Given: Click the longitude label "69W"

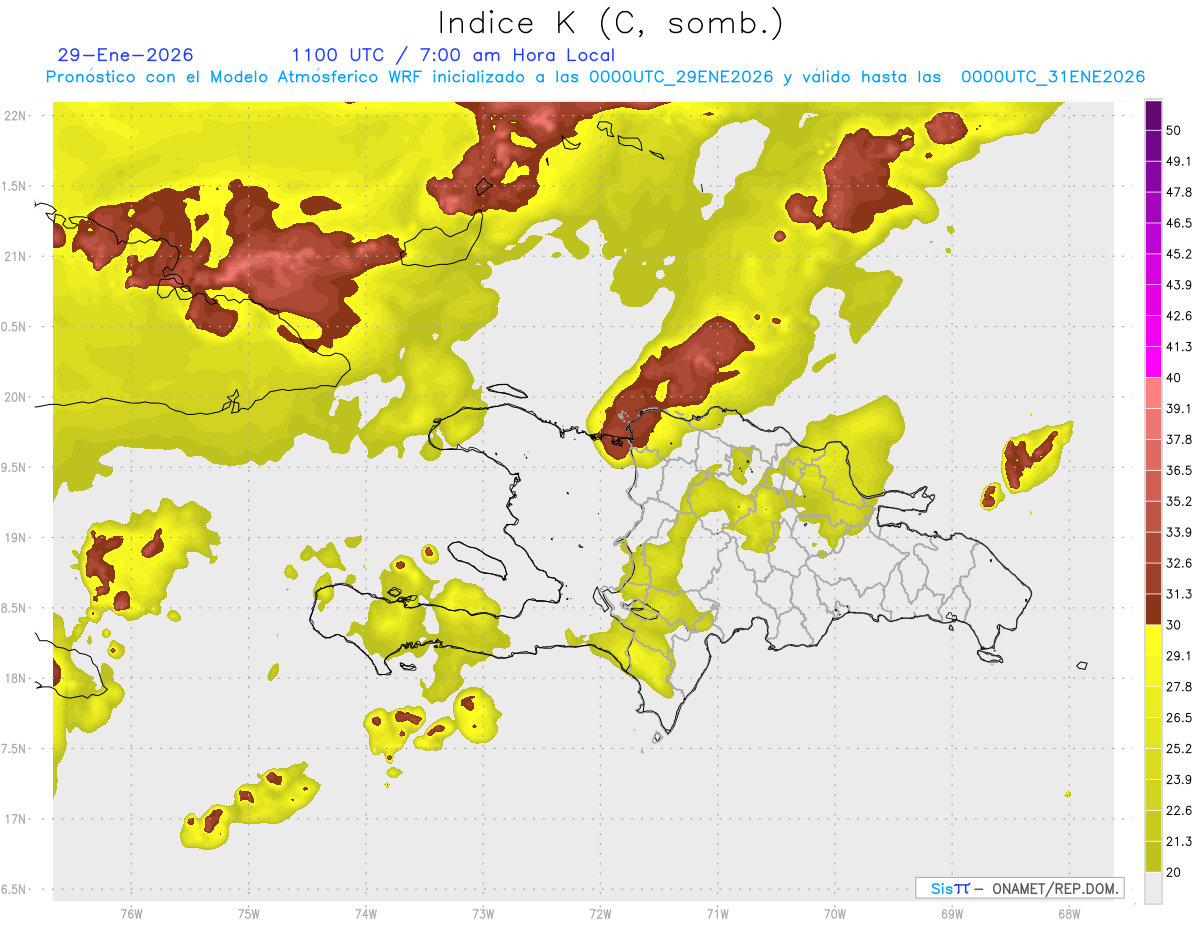Looking at the screenshot, I should tap(952, 913).
